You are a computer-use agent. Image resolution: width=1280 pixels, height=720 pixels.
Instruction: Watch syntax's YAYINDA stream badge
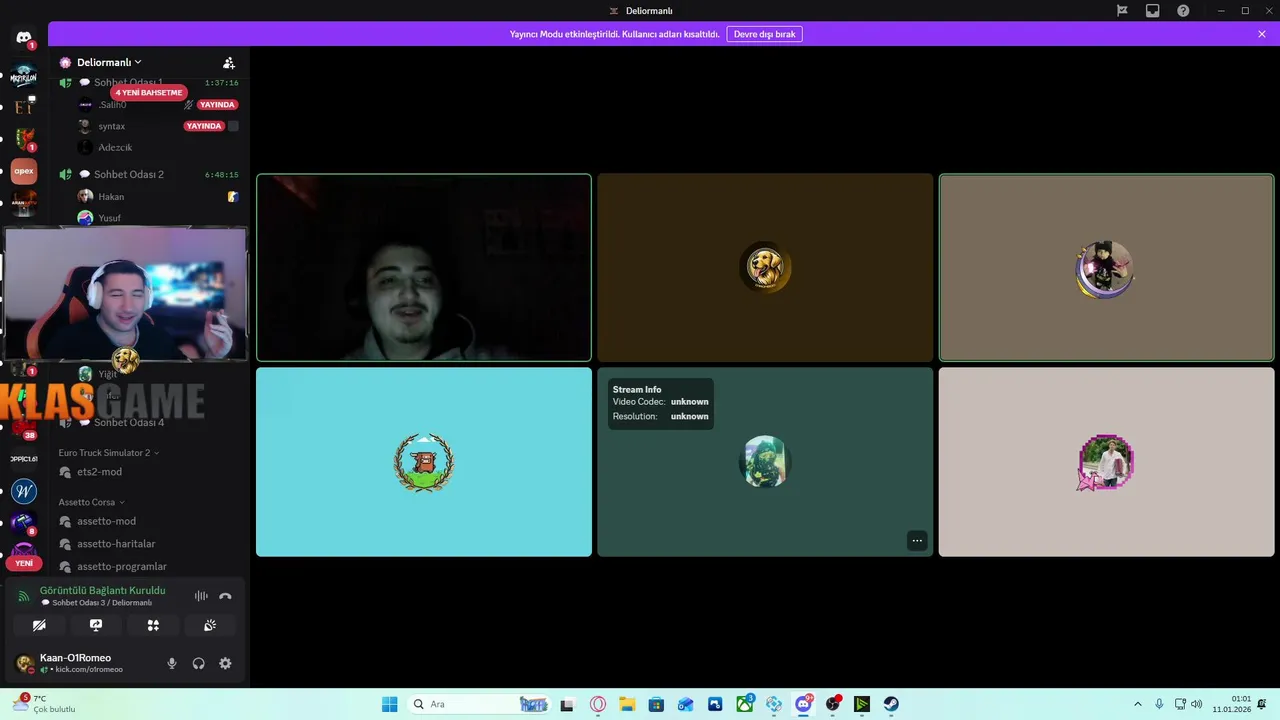[204, 126]
